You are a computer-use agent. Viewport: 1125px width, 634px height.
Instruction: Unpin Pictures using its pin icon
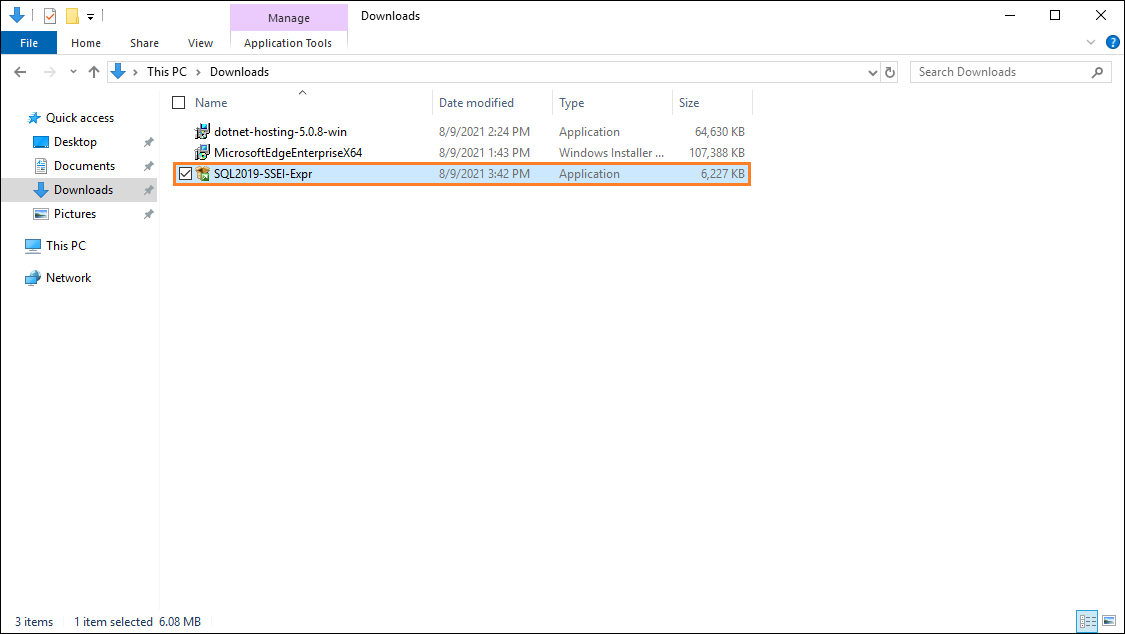pyautogui.click(x=148, y=213)
